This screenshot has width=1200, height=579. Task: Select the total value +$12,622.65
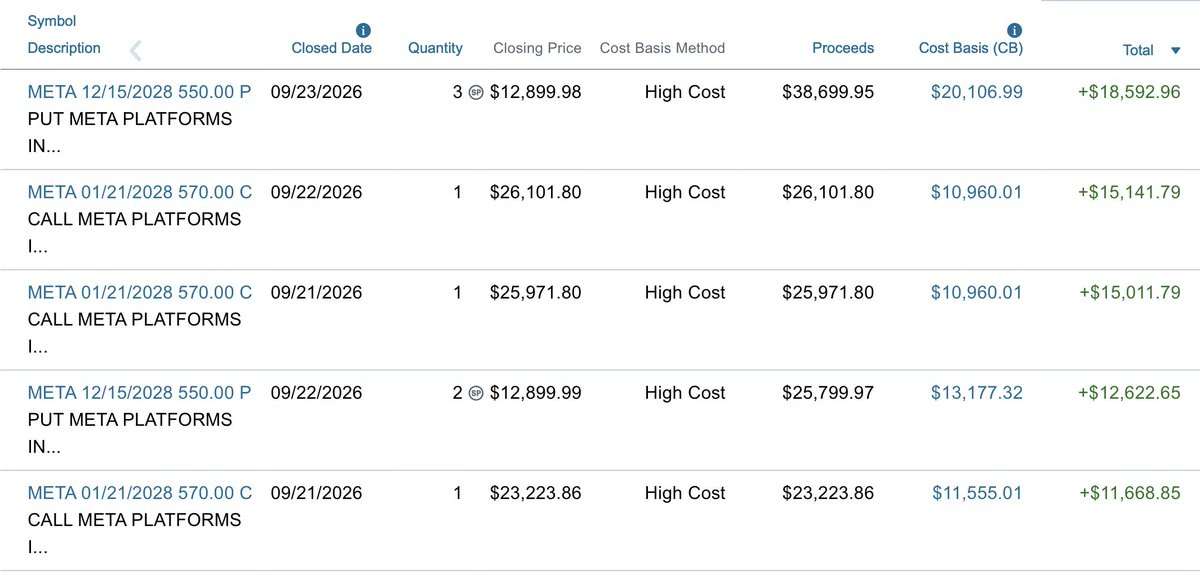pos(1129,392)
